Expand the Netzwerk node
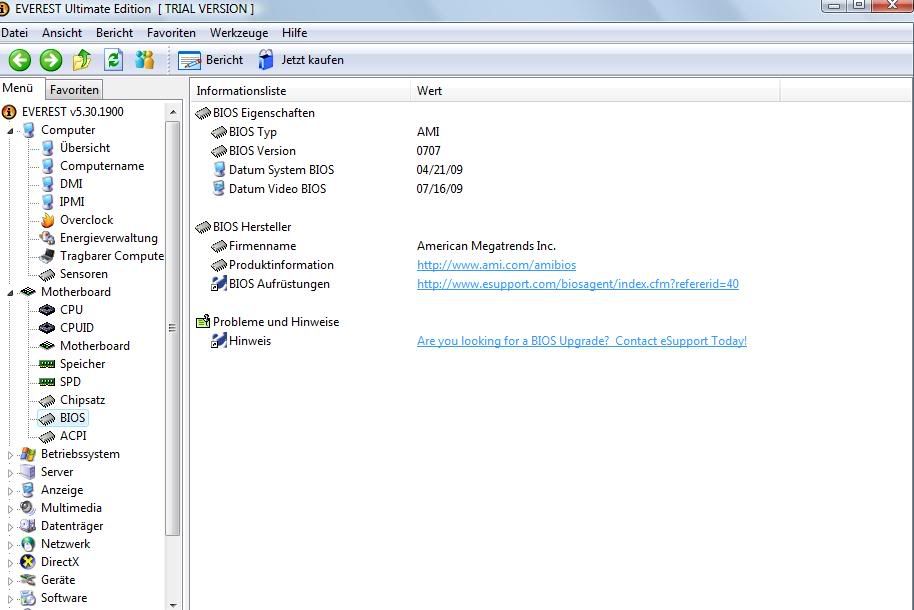 click(x=10, y=545)
